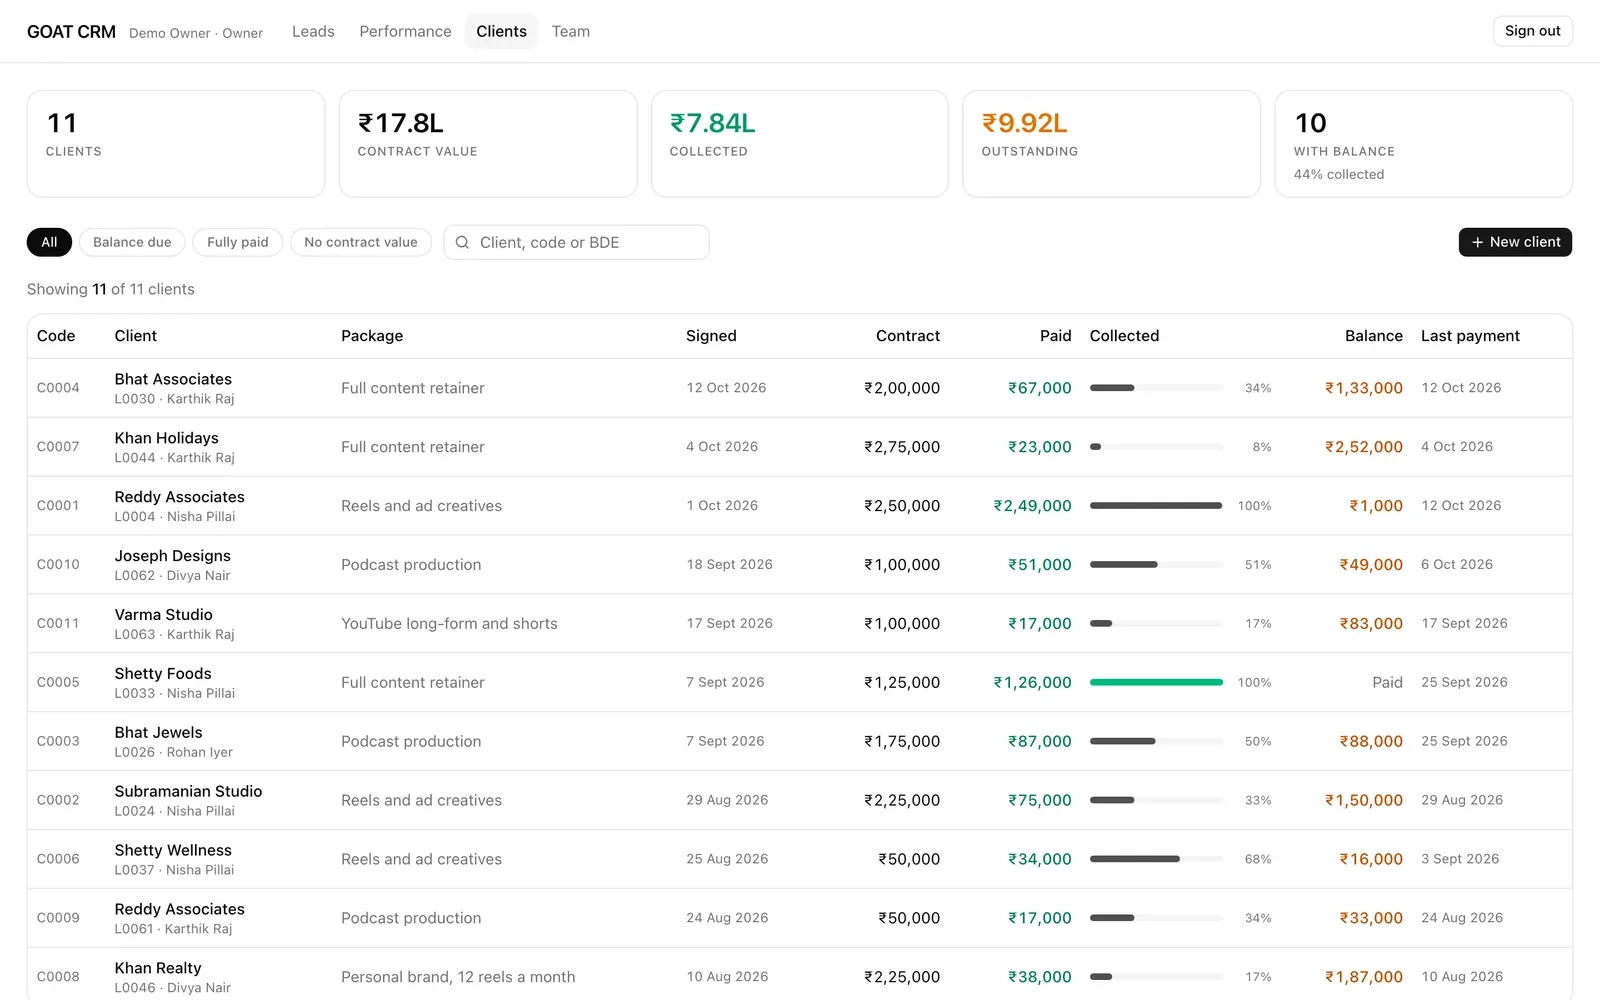Click Khan Holidays 8% progress bar
This screenshot has width=1600, height=1000.
click(x=1156, y=447)
